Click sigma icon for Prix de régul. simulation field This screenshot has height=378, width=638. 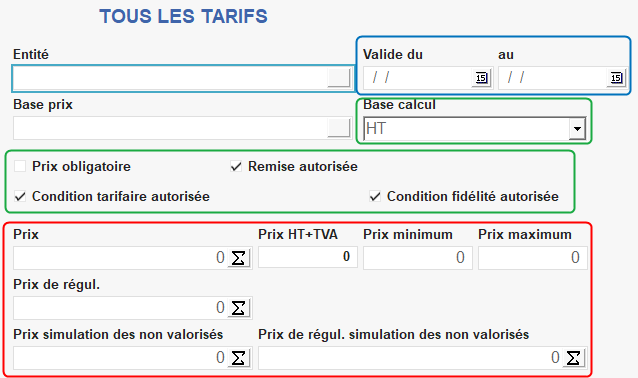point(574,358)
